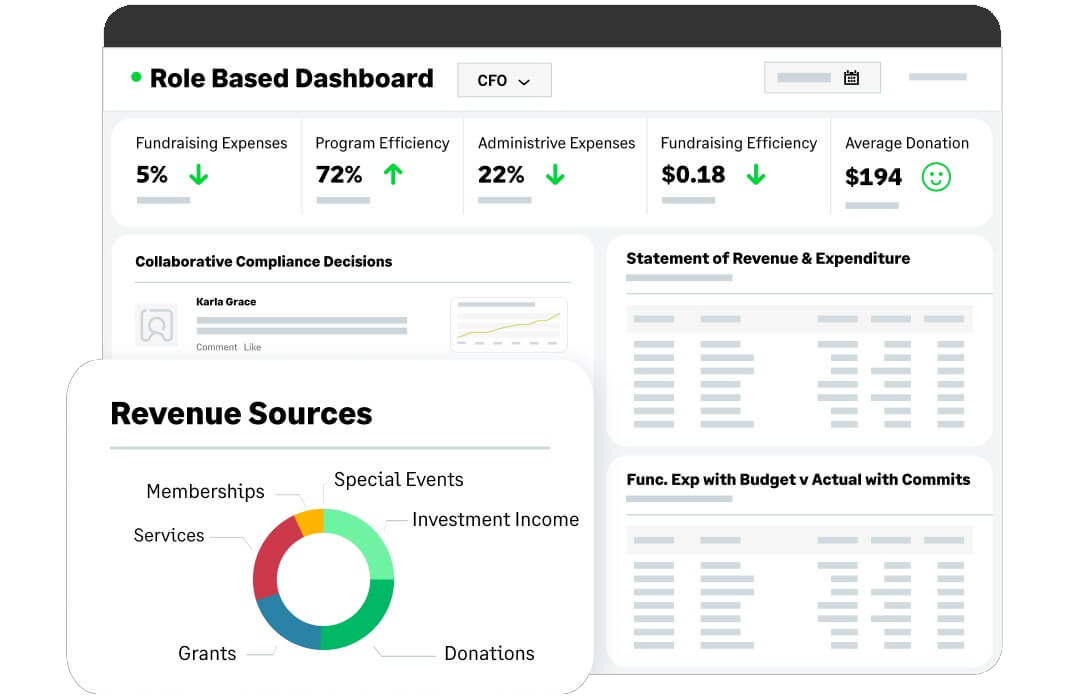This screenshot has height=700, width=1068.
Task: Open Func. Exp with Budget v Actual panel
Action: tap(798, 479)
